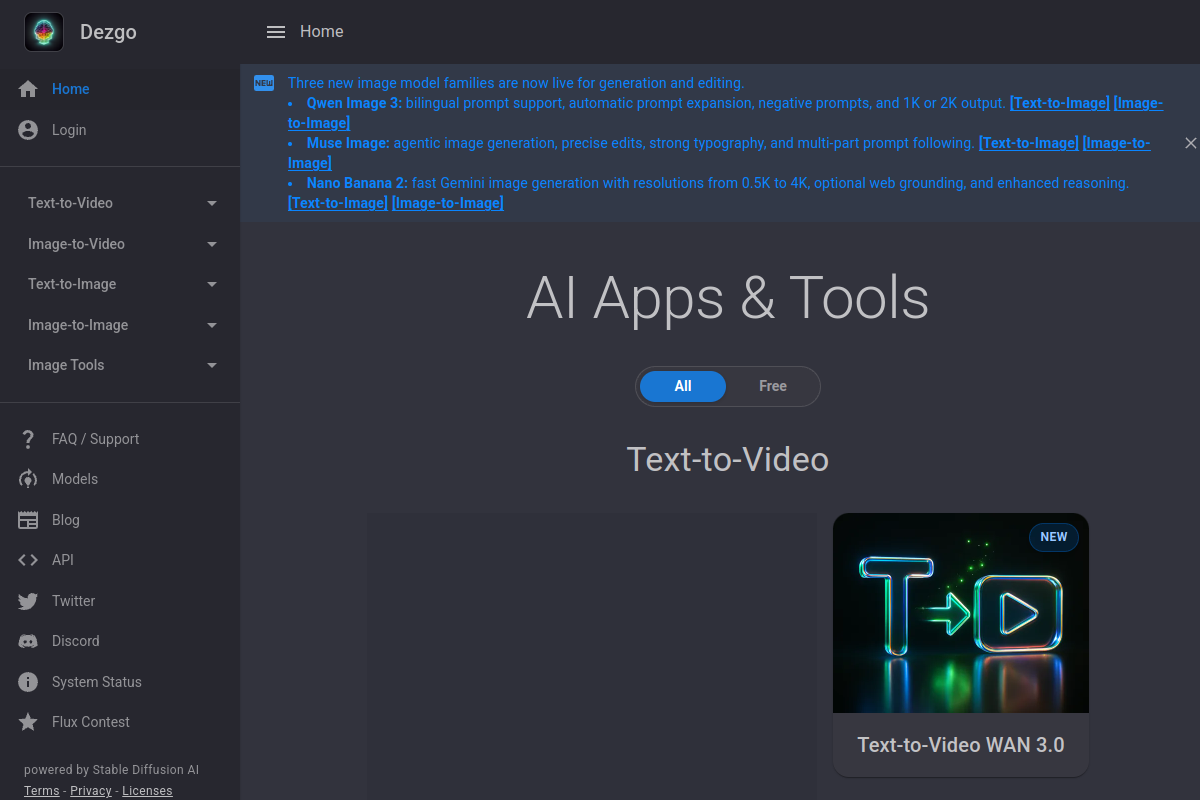Open the API text link
Screen dimensions: 1200x800
[x=63, y=560]
